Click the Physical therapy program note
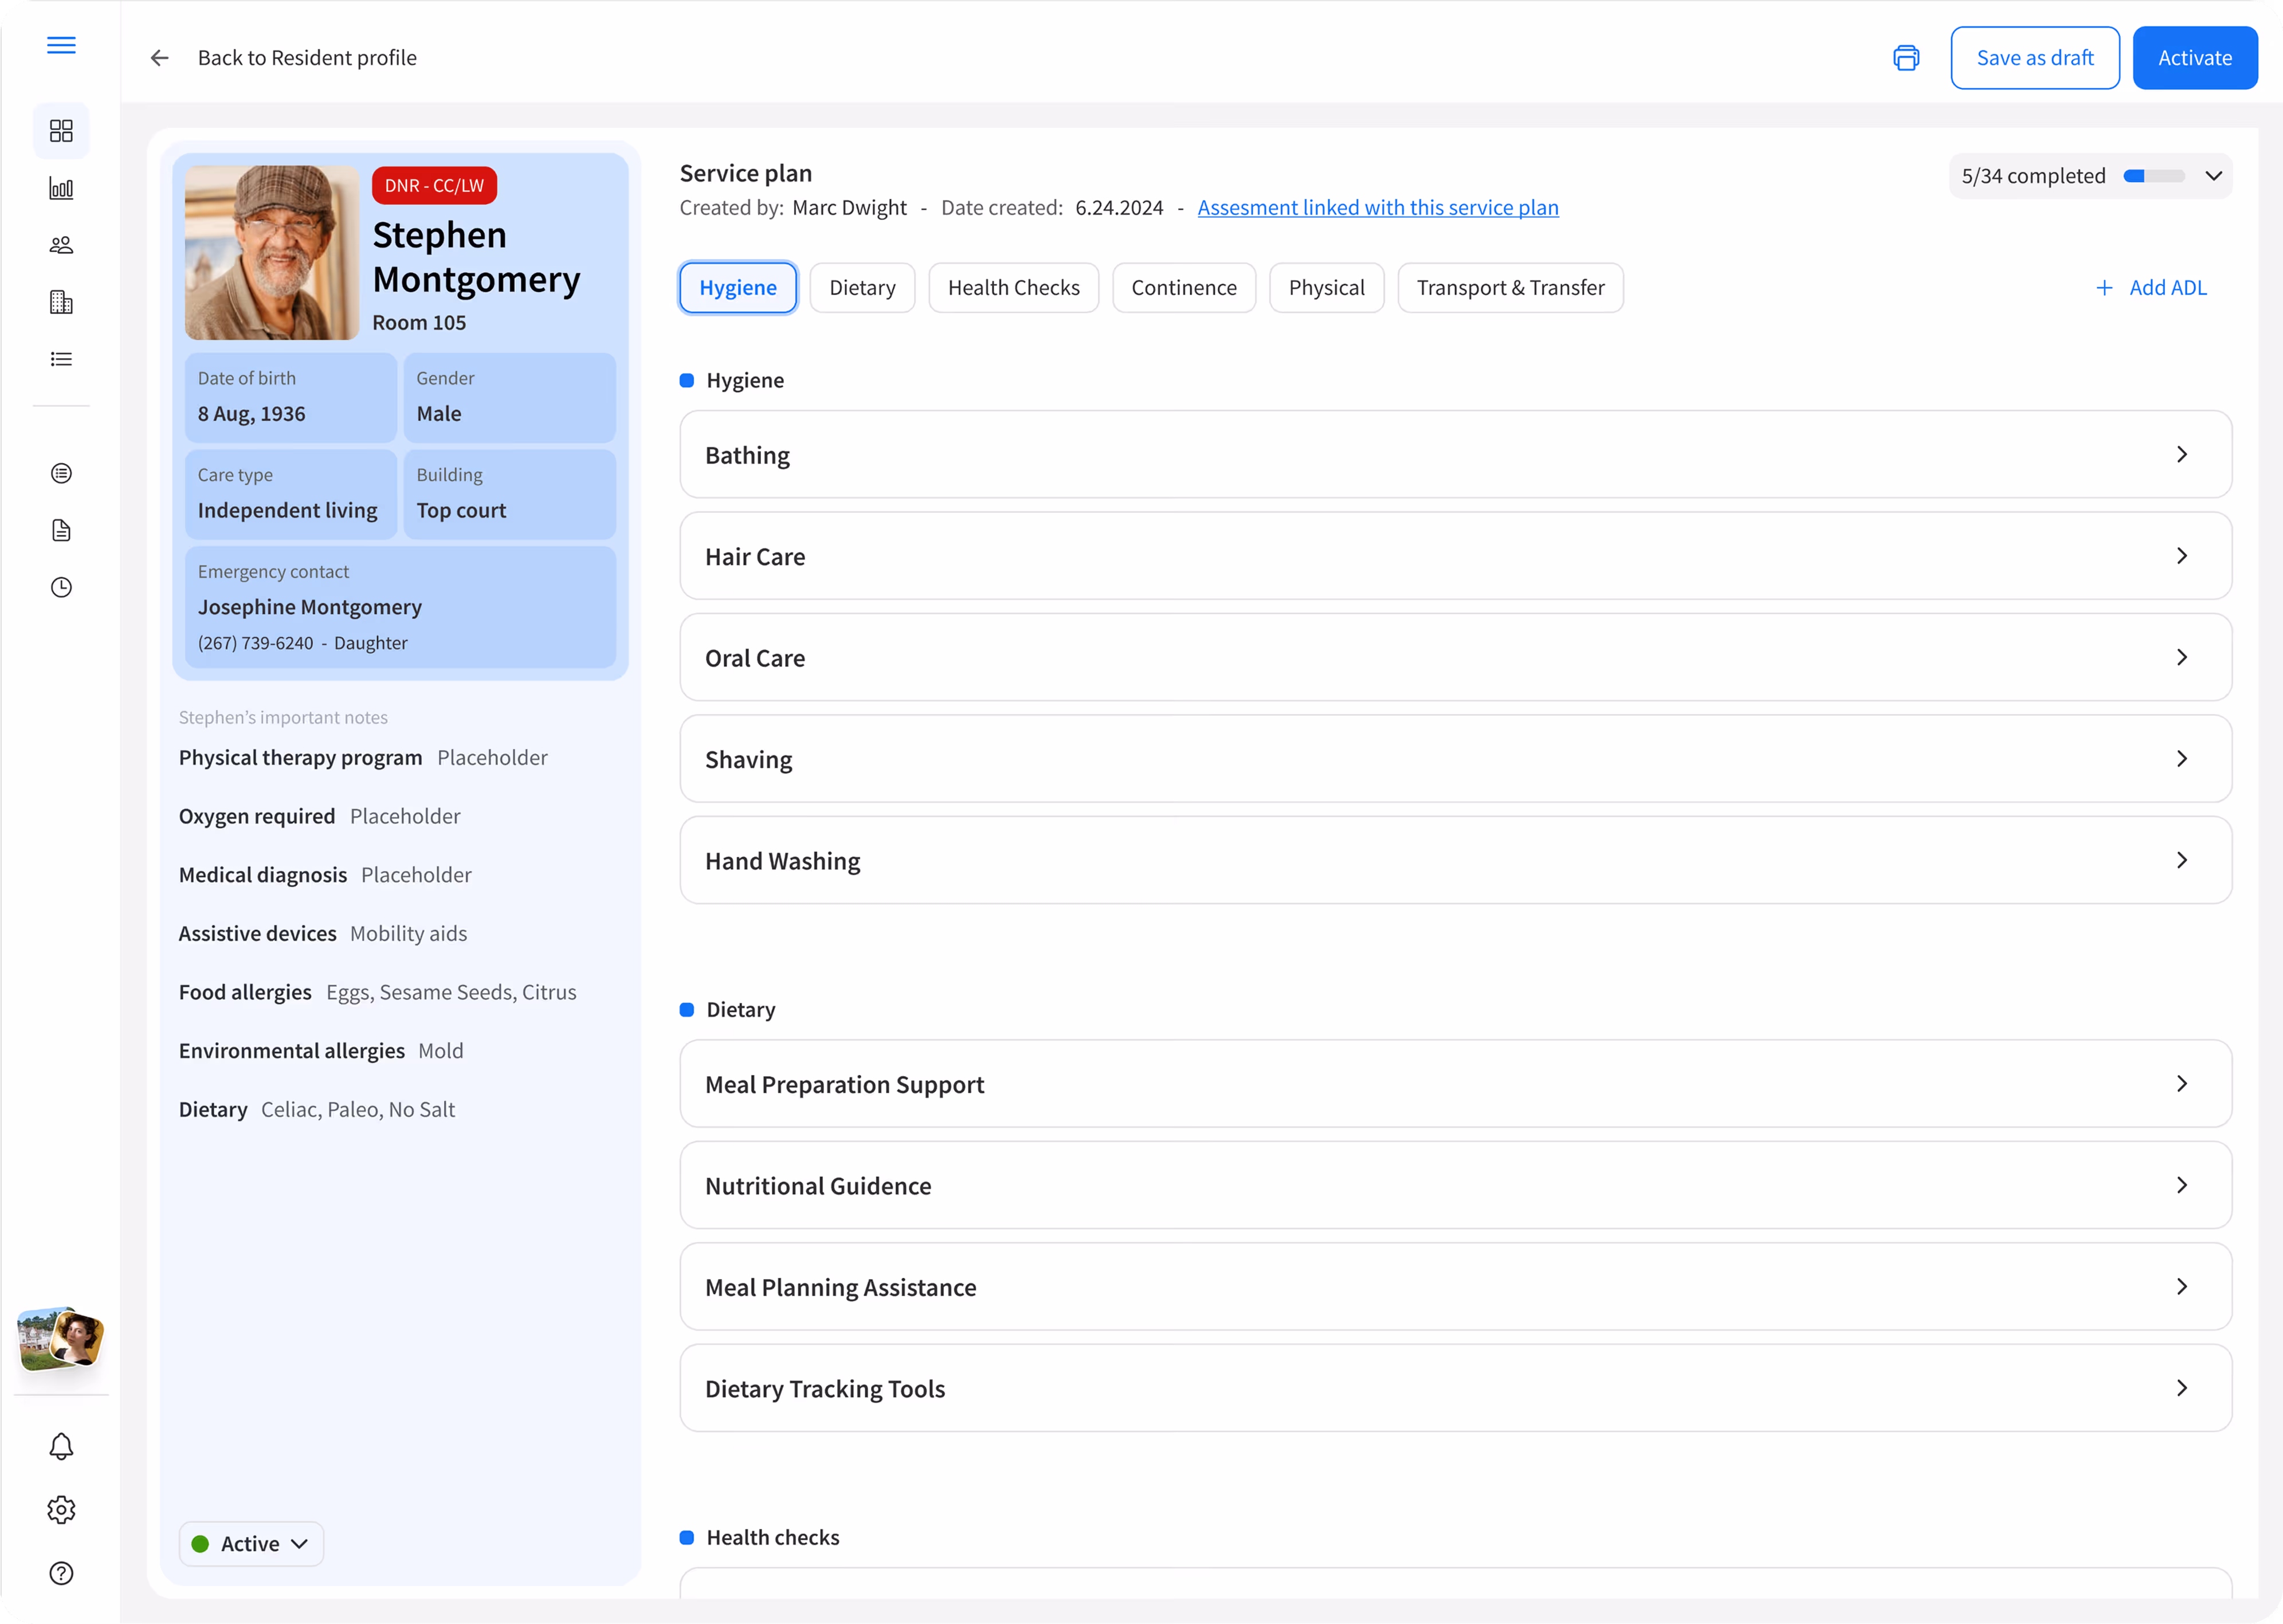The width and height of the screenshot is (2283, 1624). [363, 758]
